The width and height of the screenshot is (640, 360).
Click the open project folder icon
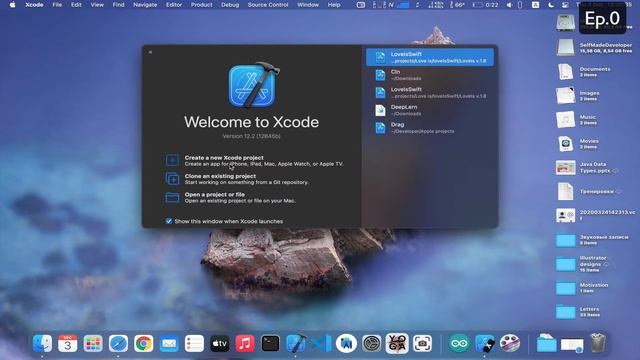[172, 197]
